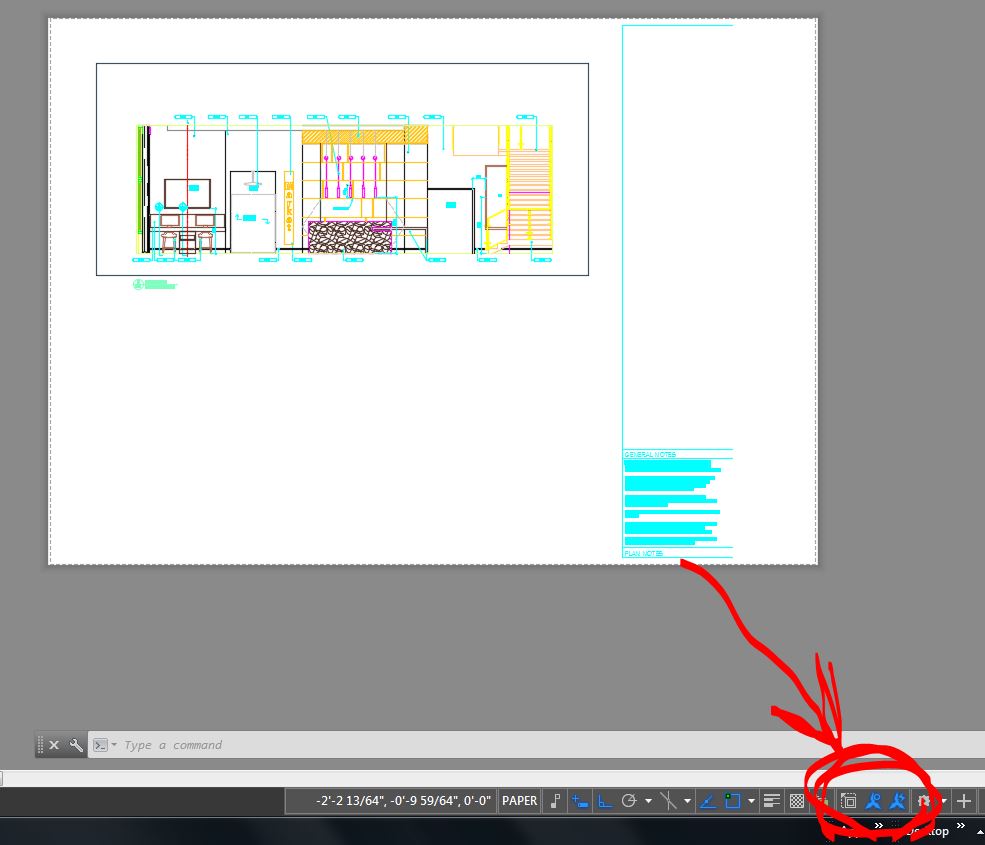Toggle Object Snap Tracking icon

707,800
